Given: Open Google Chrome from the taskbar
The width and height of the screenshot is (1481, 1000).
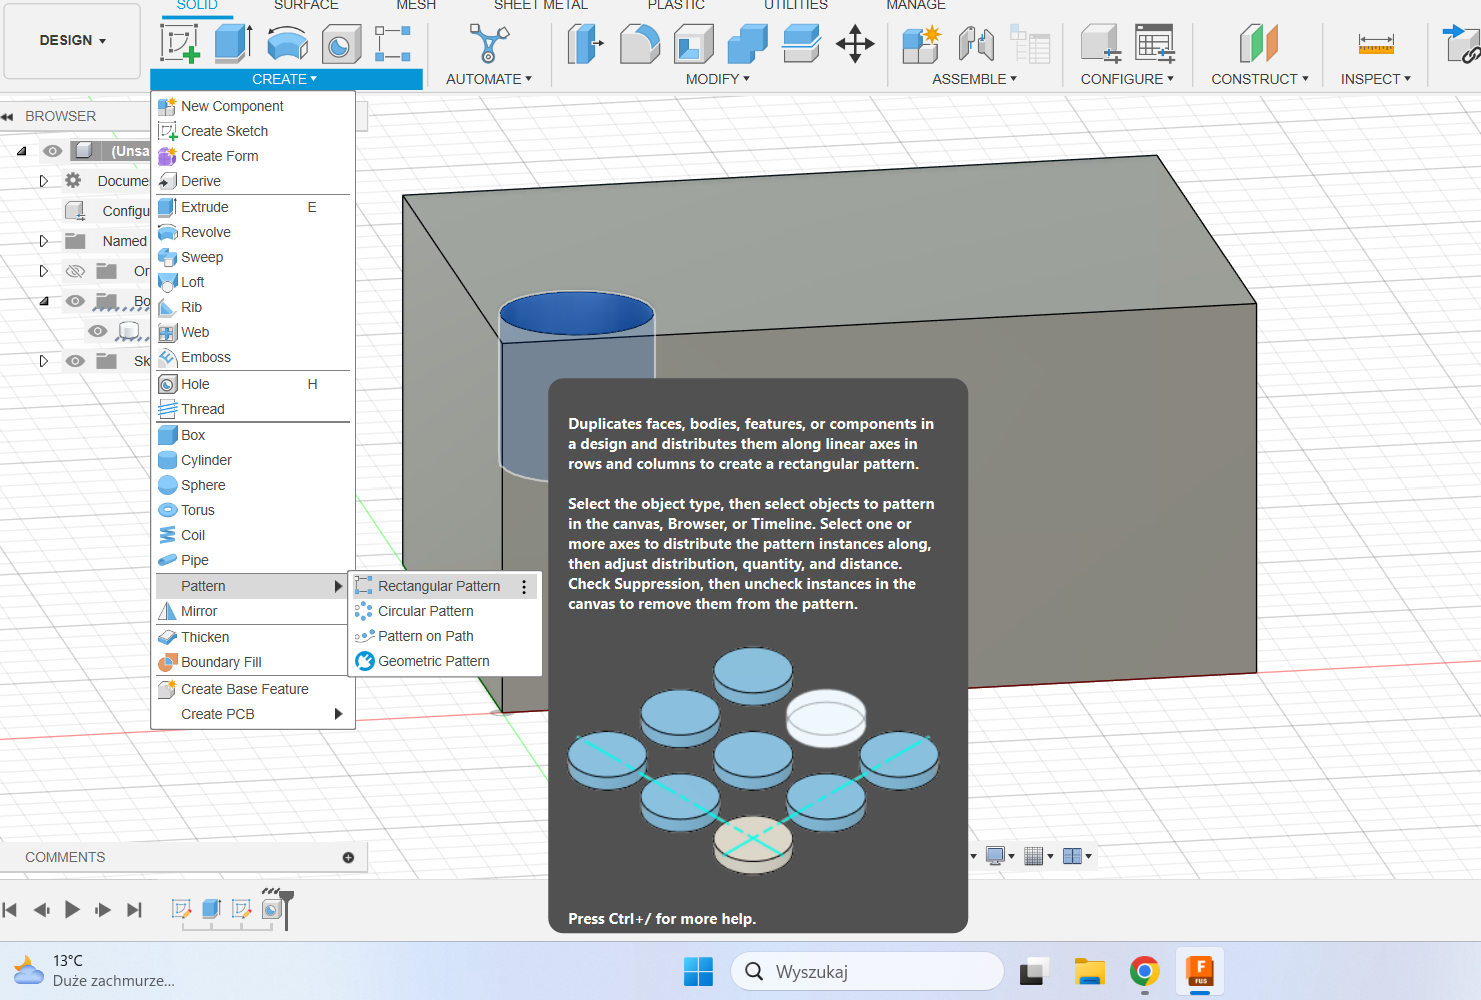Looking at the screenshot, I should (x=1144, y=971).
